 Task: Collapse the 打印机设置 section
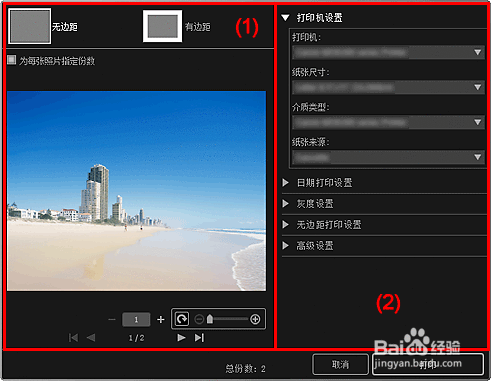click(x=285, y=18)
